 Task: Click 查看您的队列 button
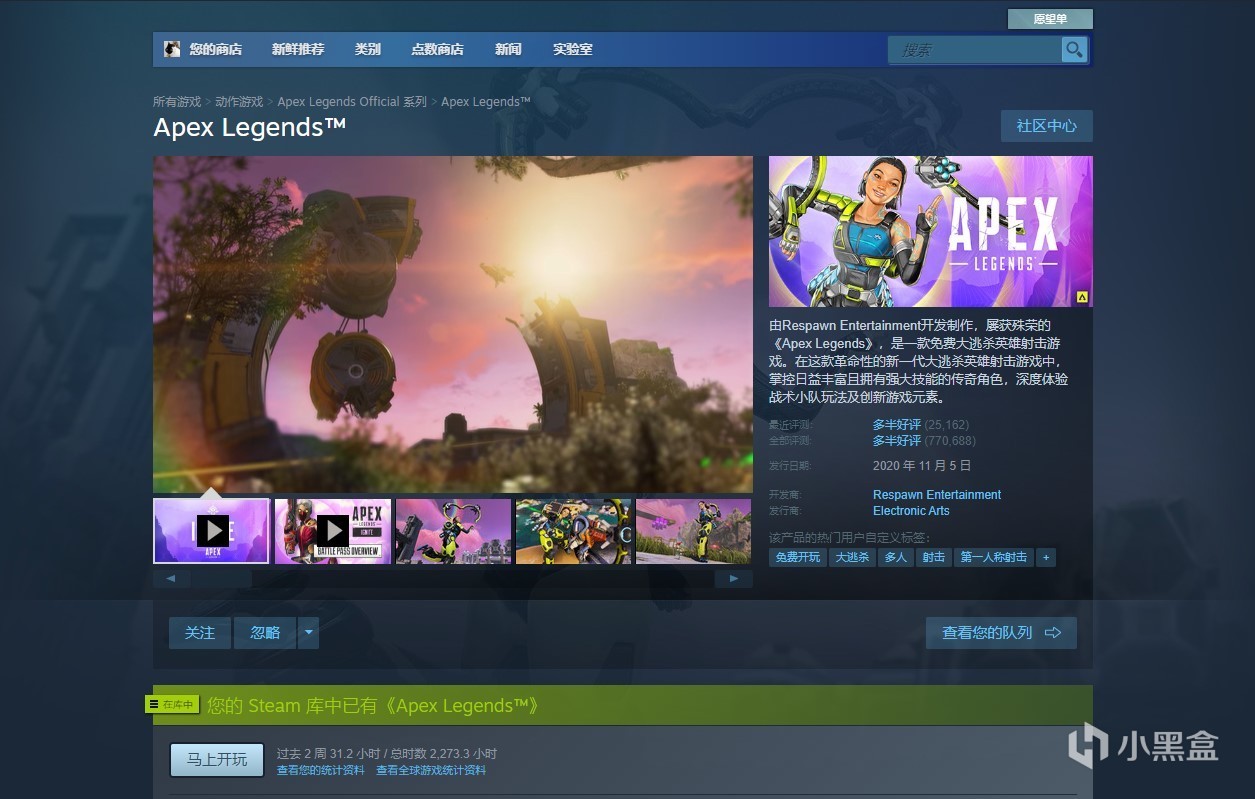coord(1001,633)
